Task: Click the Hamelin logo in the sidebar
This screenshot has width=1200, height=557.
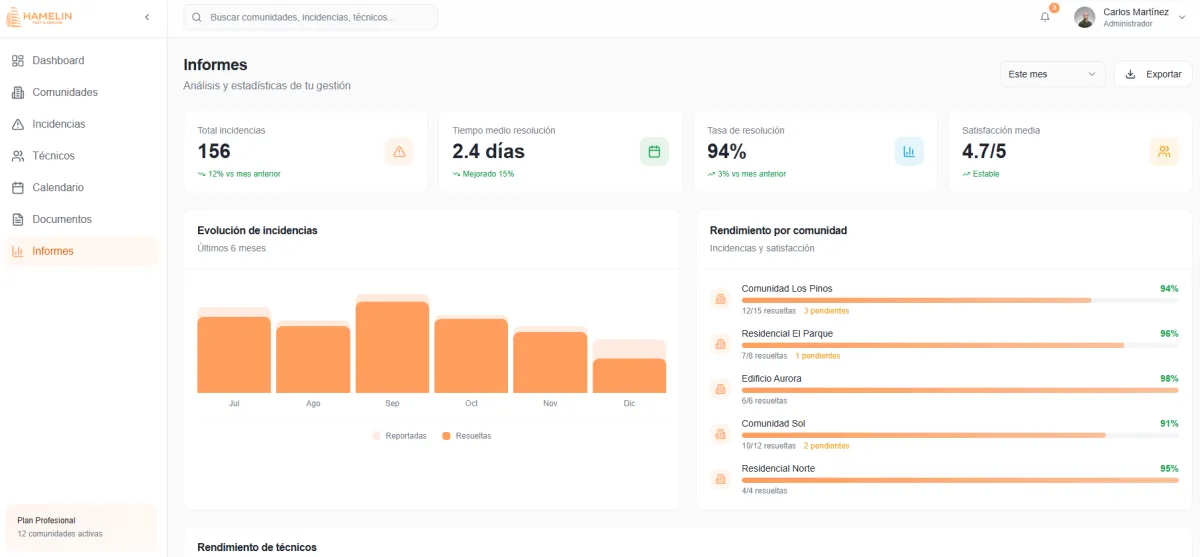Action: point(40,17)
